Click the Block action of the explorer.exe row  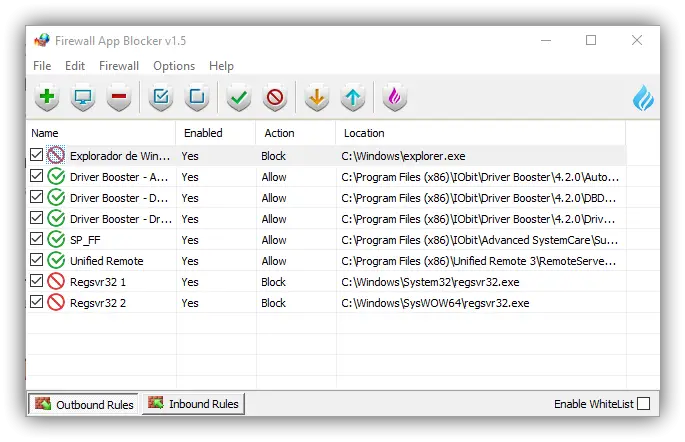coord(273,156)
